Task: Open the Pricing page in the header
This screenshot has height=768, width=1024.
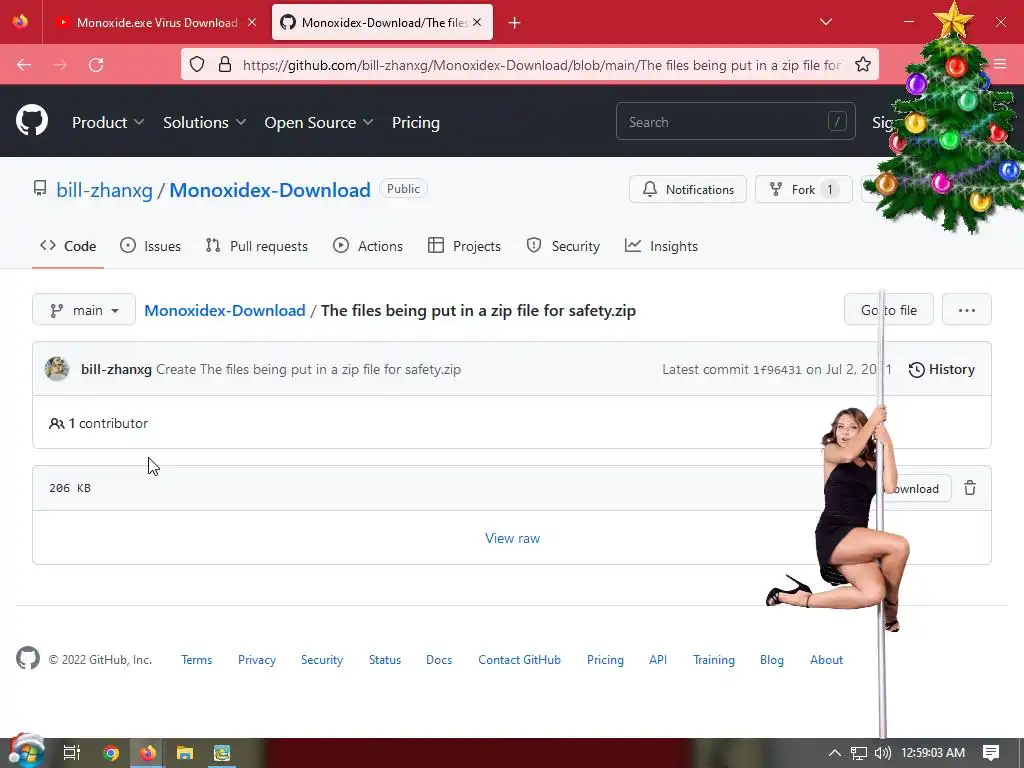Action: tap(415, 122)
